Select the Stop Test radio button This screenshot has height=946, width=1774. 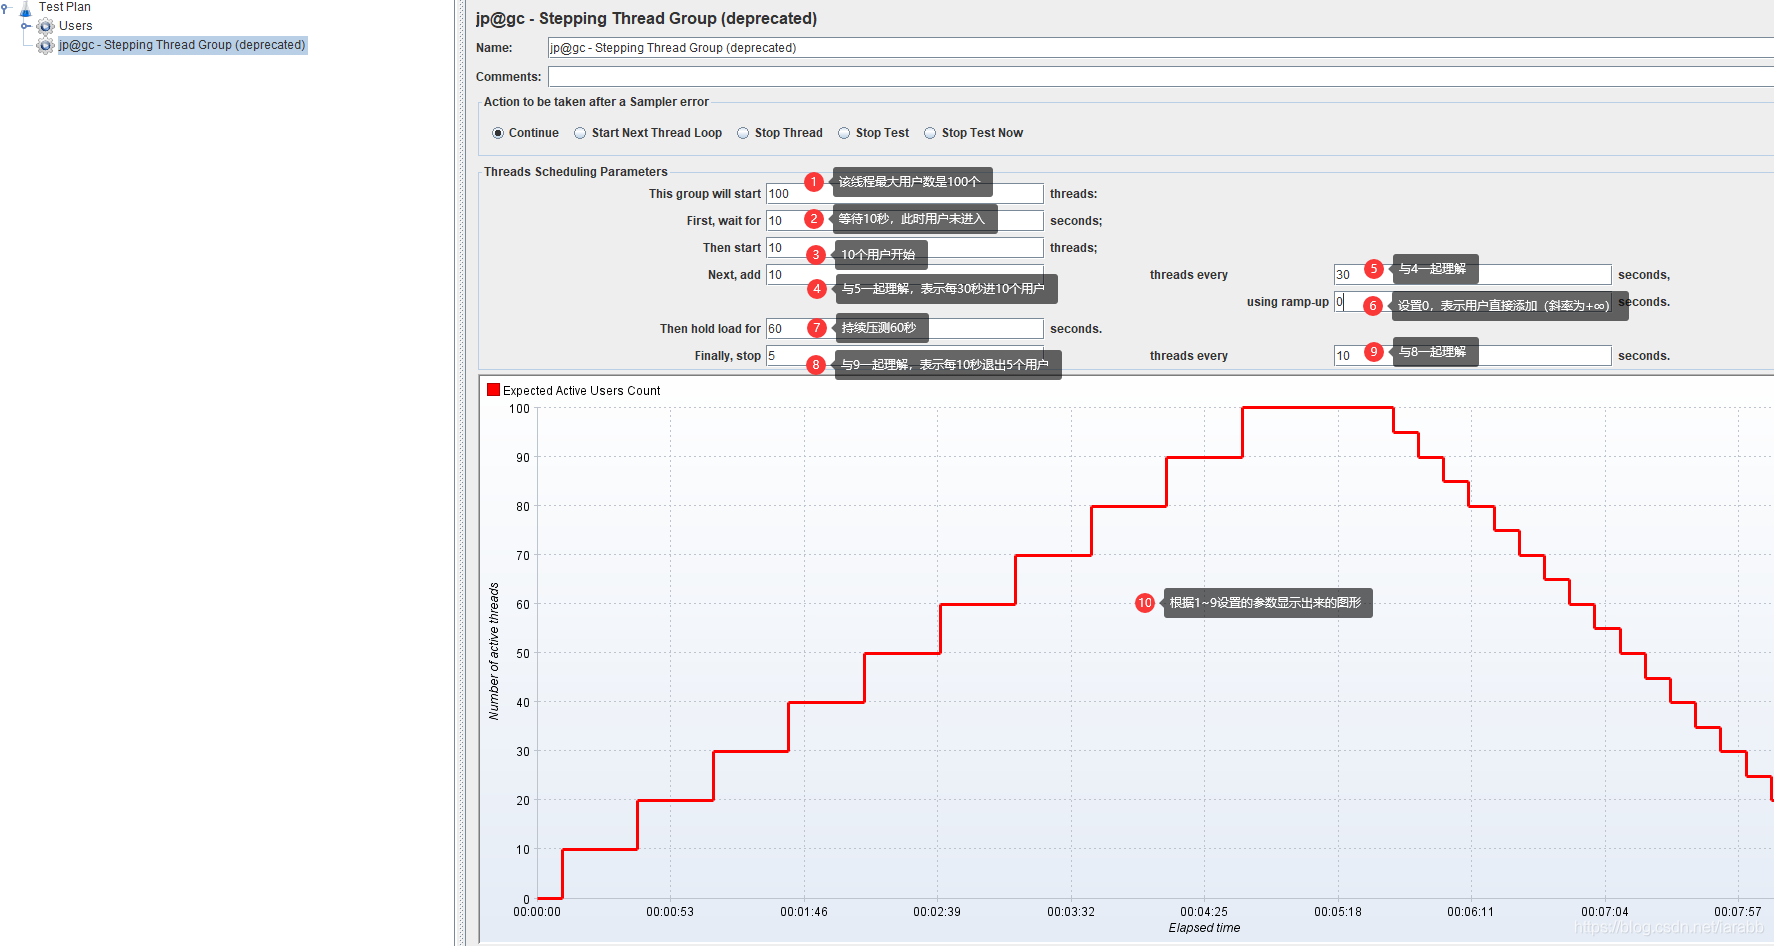tap(844, 133)
